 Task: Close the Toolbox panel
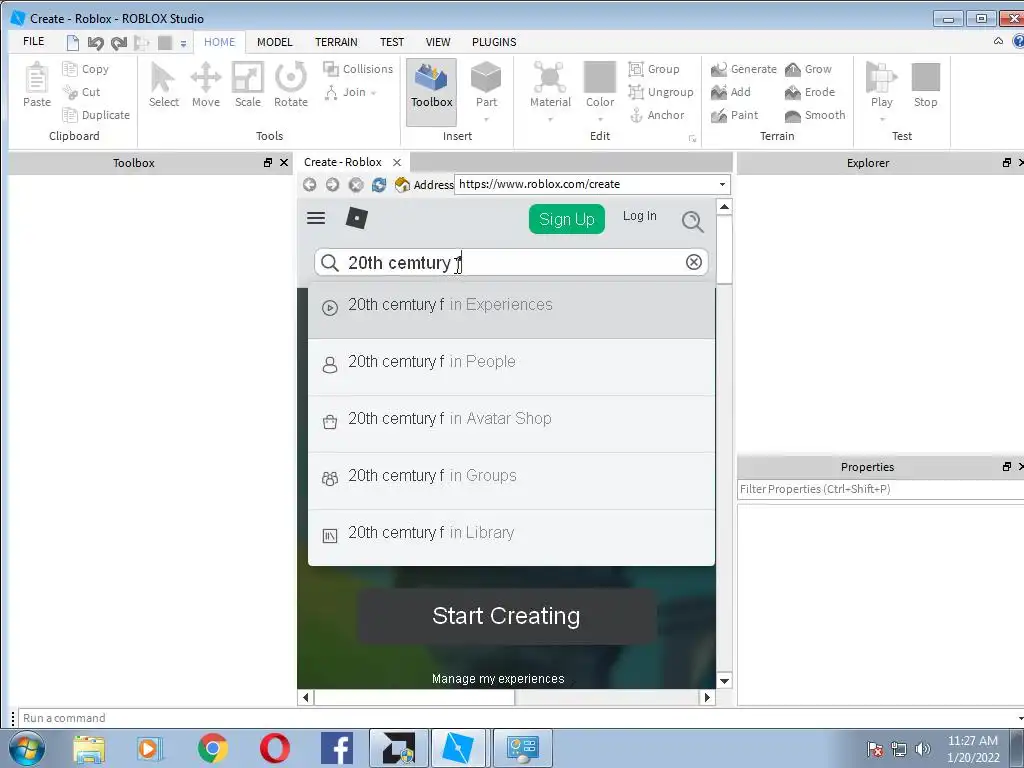[283, 163]
